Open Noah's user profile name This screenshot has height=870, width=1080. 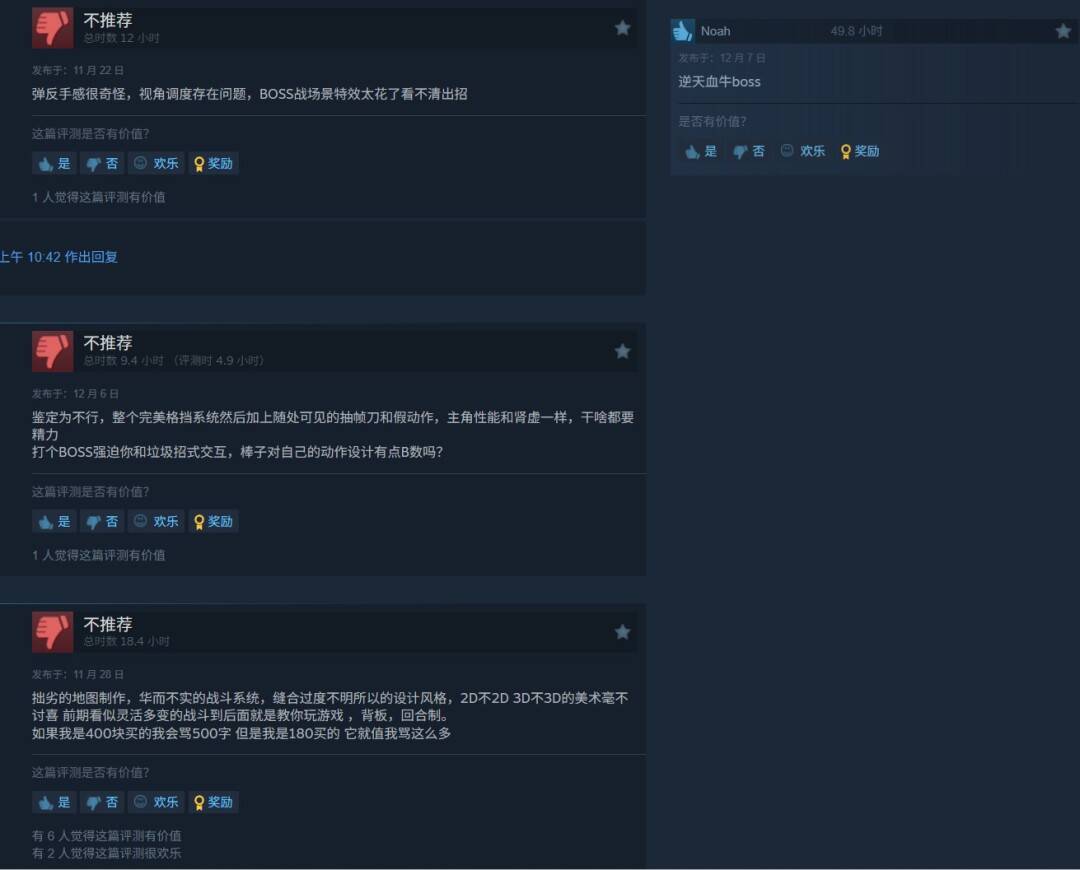(715, 31)
